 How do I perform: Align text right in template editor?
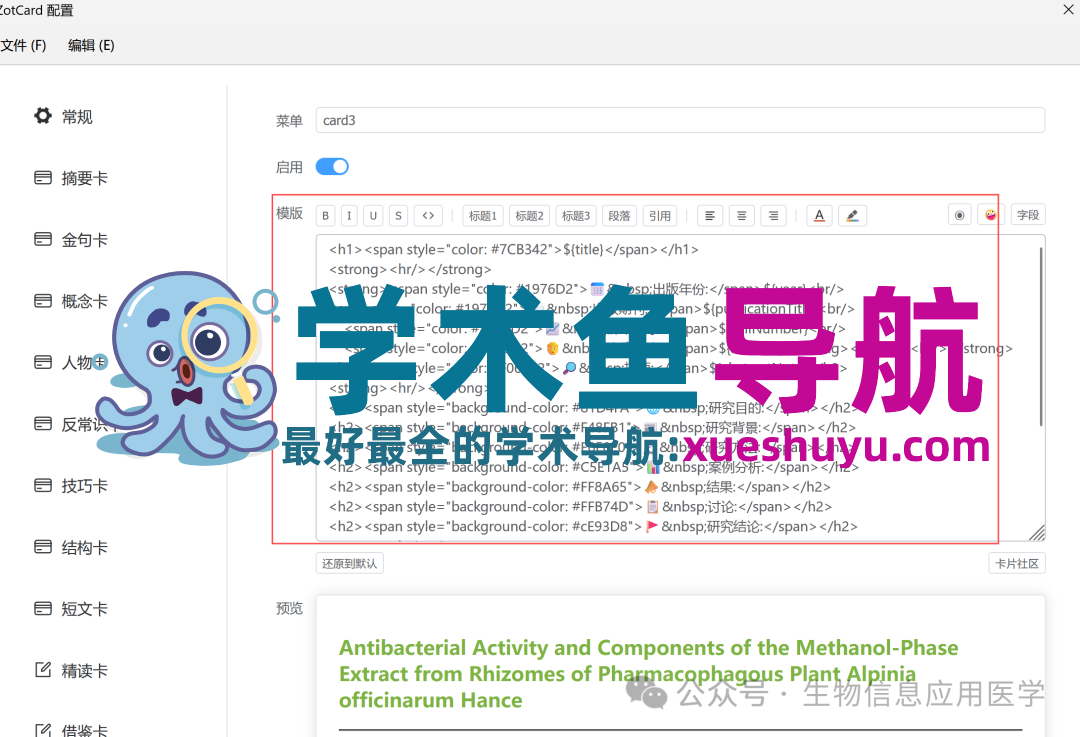click(x=773, y=216)
